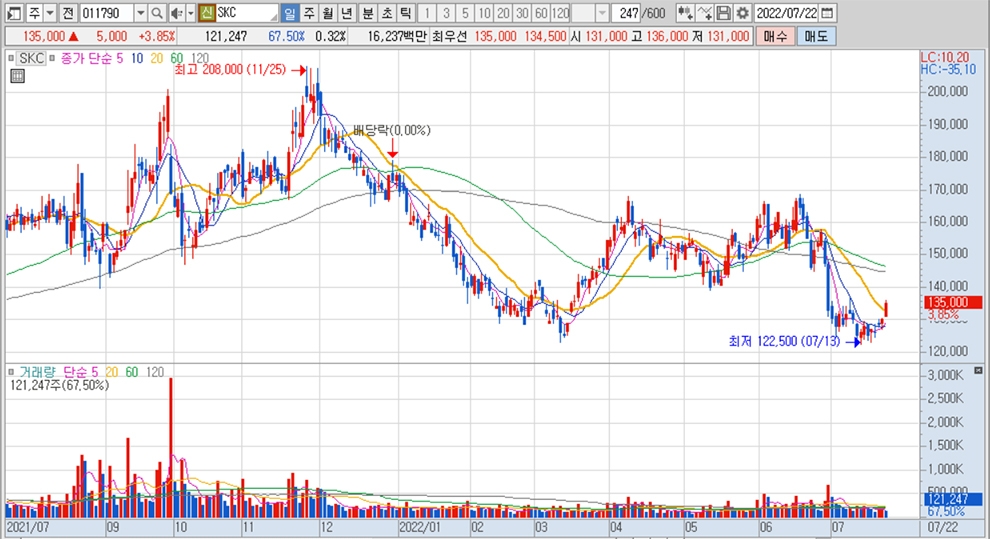Click the stock search magnifier icon
Screen dimensions: 990x539
click(x=158, y=13)
